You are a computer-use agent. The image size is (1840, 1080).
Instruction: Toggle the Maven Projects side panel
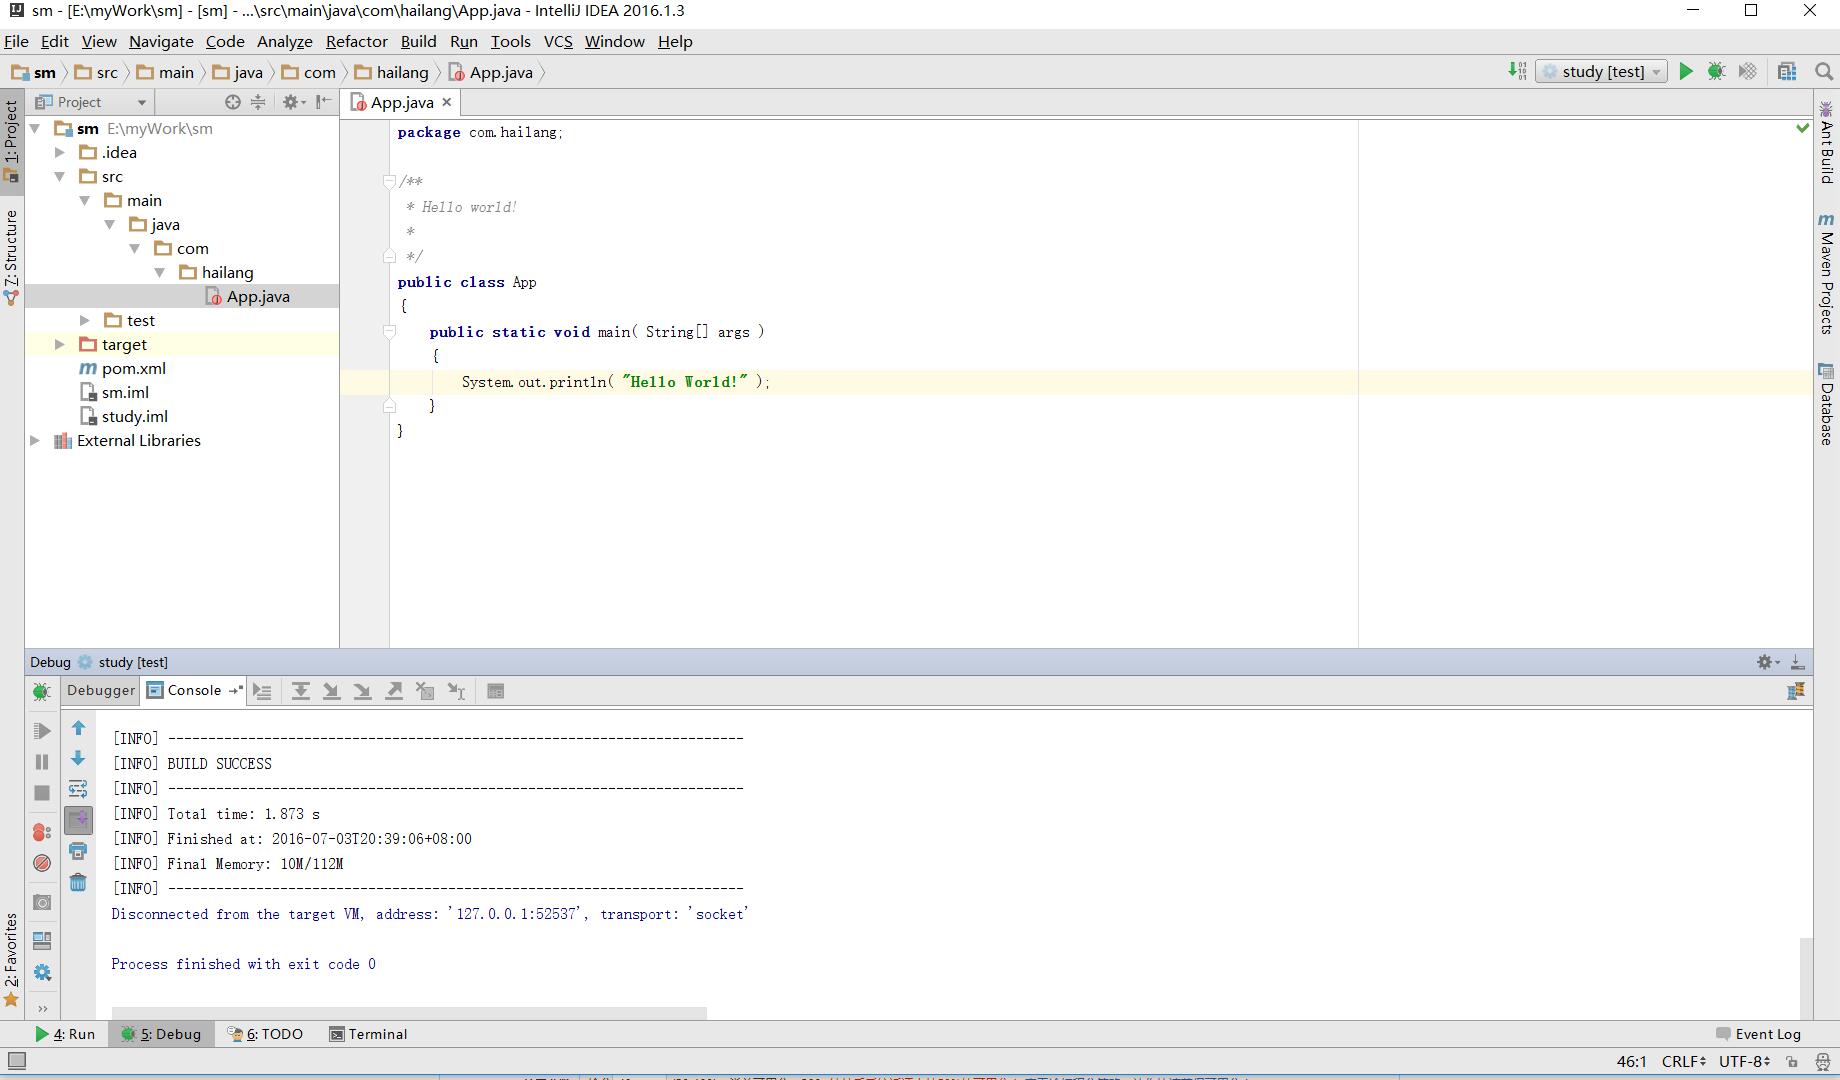1826,273
